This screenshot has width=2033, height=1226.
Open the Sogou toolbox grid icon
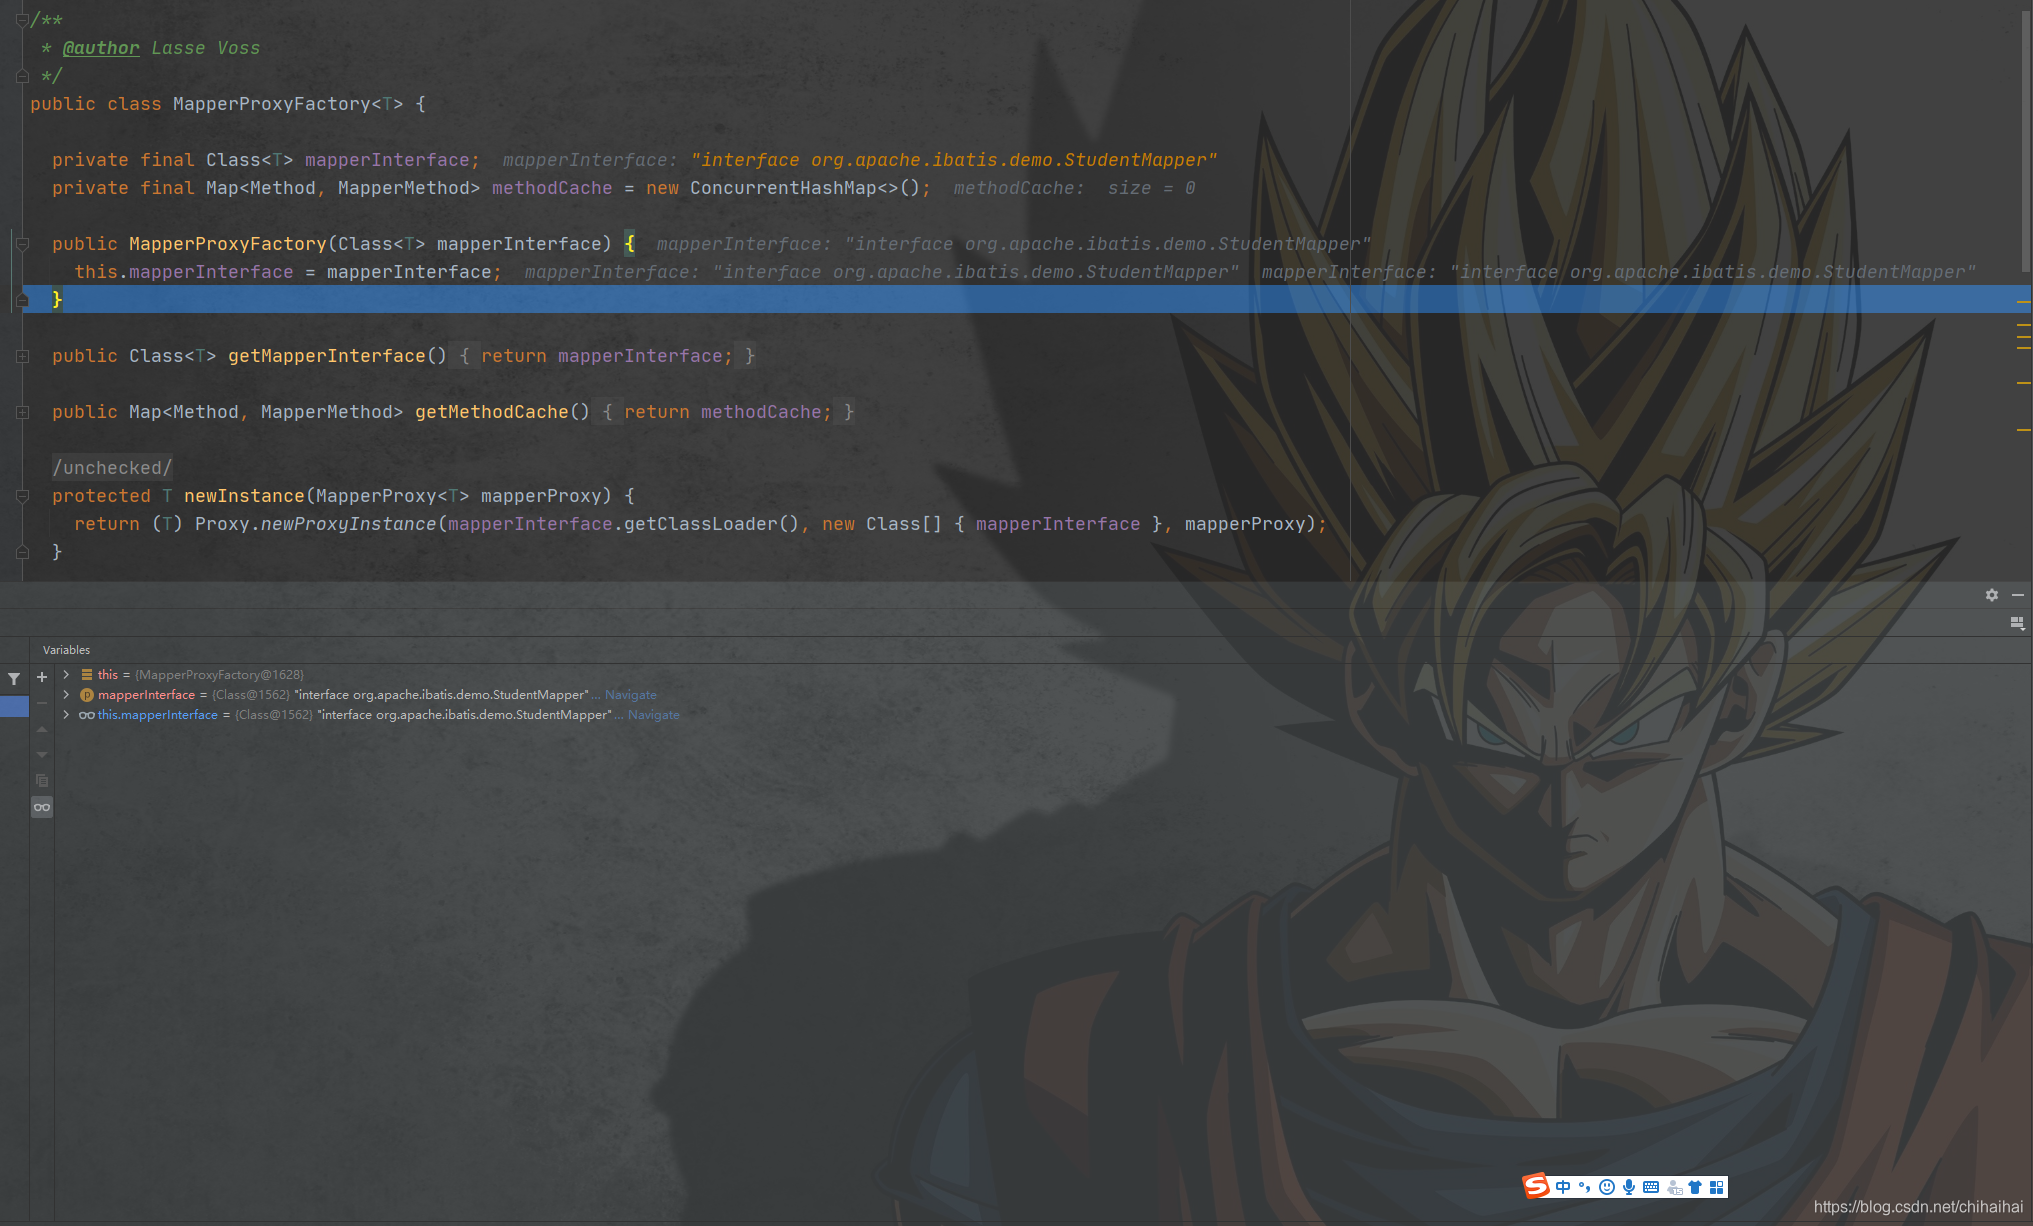pyautogui.click(x=1717, y=1187)
